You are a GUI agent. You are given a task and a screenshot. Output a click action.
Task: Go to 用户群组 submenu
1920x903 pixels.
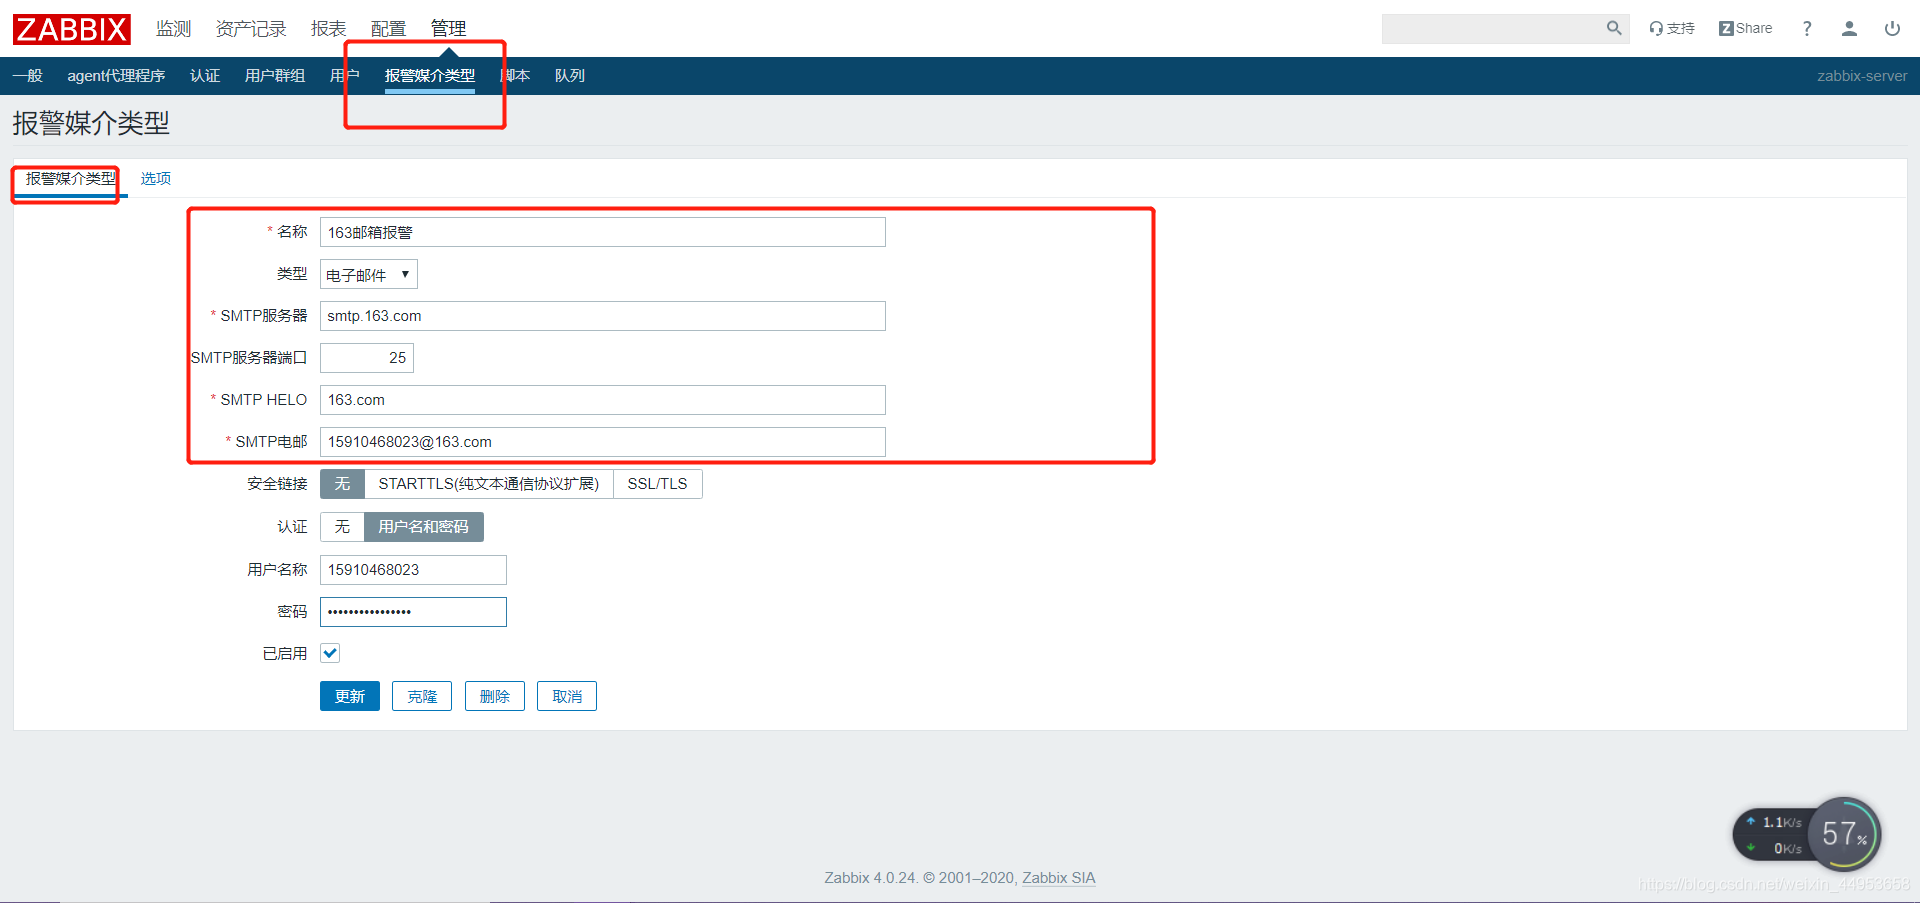(275, 76)
